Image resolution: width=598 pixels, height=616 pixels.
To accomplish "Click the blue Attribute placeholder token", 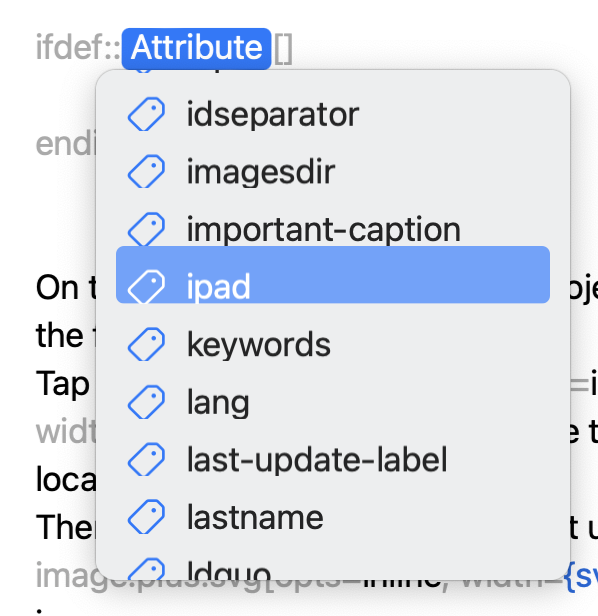I will pyautogui.click(x=196, y=48).
